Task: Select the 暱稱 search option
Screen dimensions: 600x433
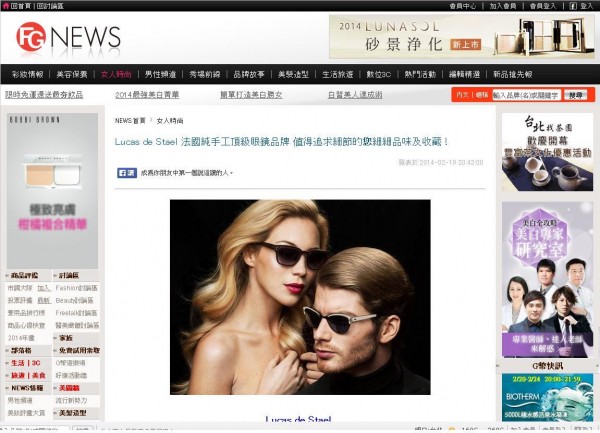Action: pyautogui.click(x=481, y=95)
